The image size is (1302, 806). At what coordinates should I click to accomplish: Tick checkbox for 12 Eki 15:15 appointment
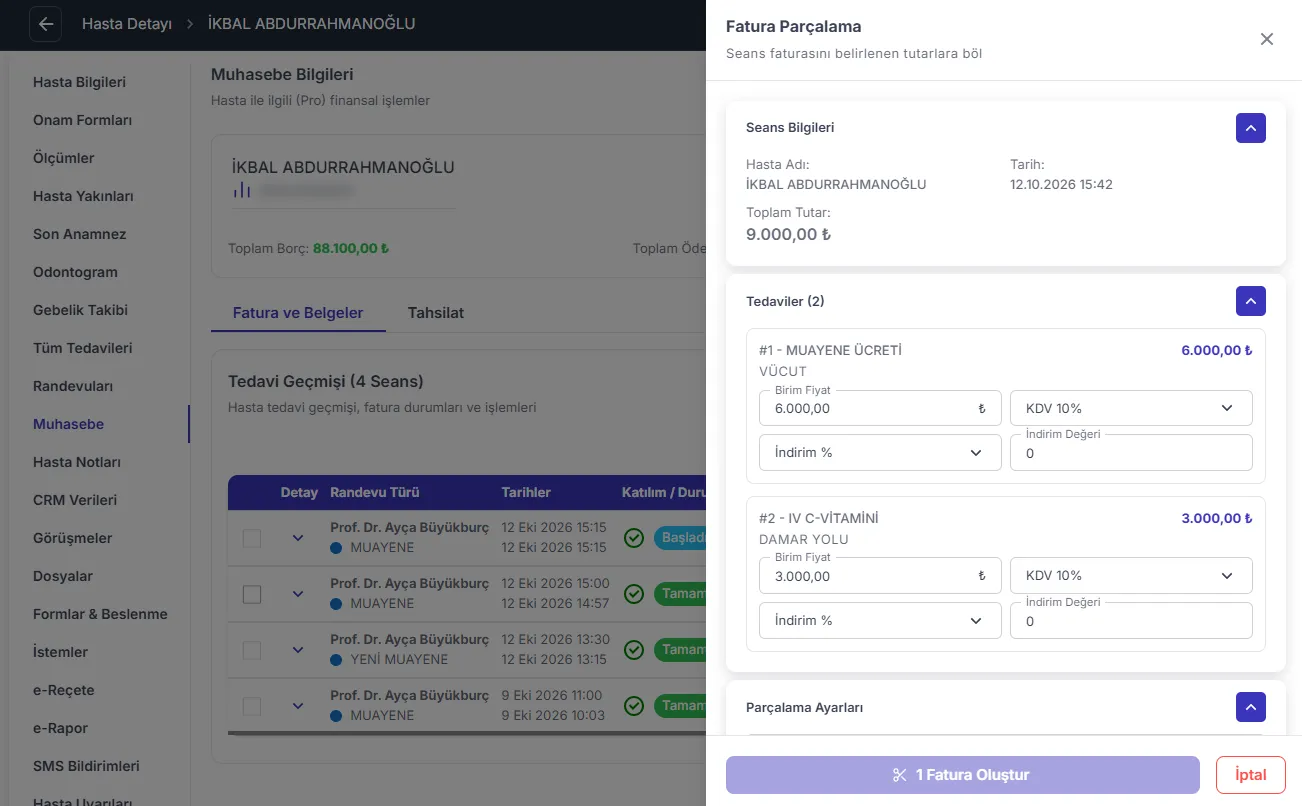pyautogui.click(x=252, y=538)
